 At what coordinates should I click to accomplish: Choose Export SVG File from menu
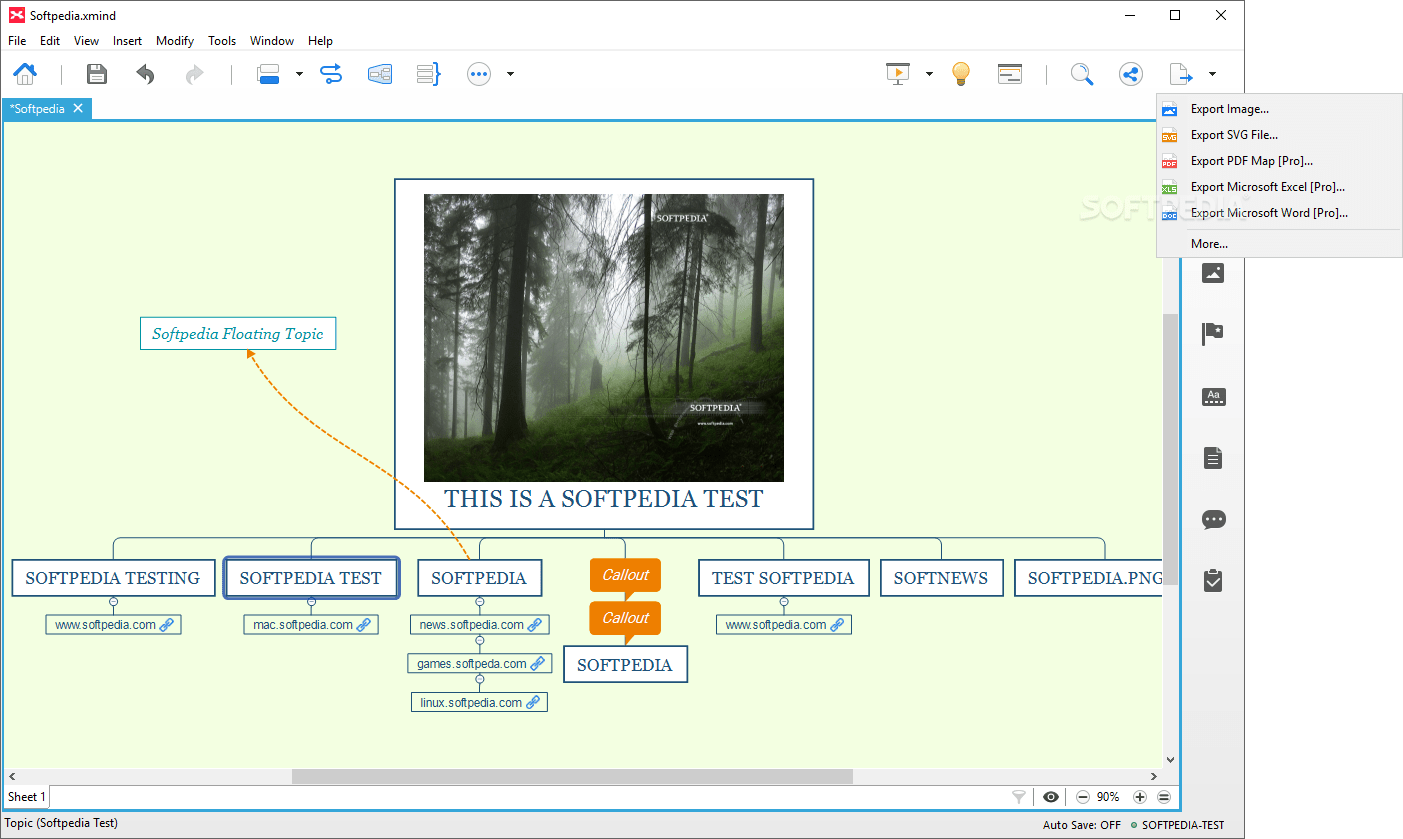(1233, 134)
